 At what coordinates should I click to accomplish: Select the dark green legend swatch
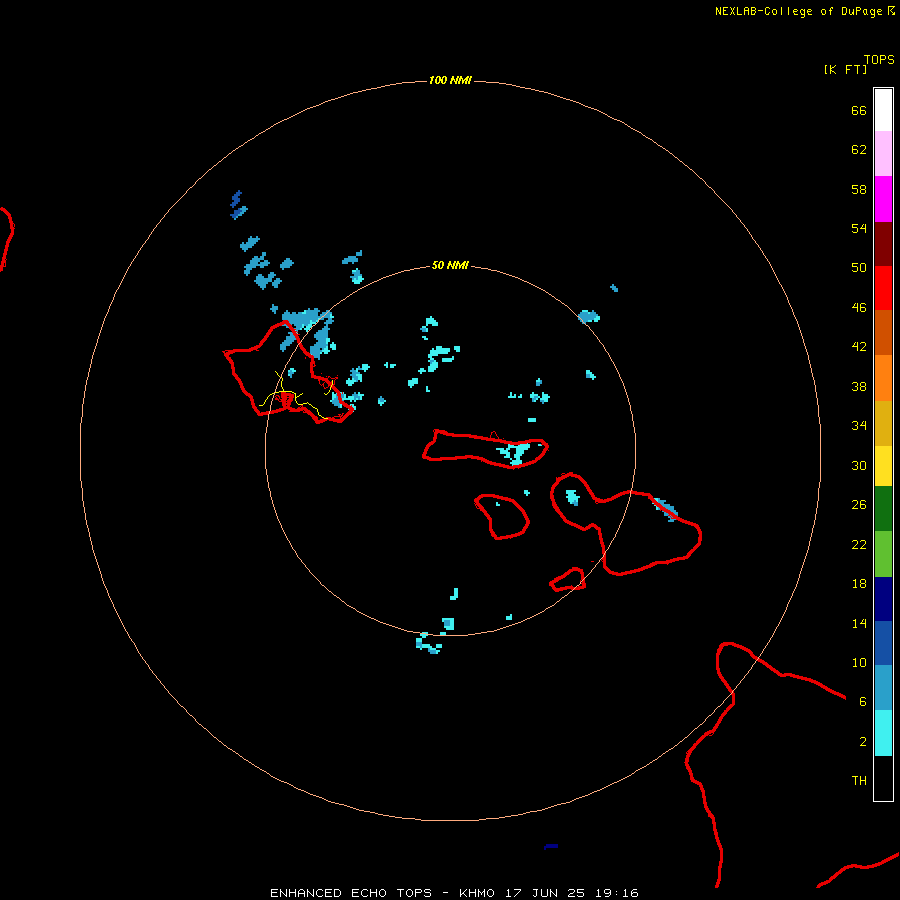click(883, 509)
